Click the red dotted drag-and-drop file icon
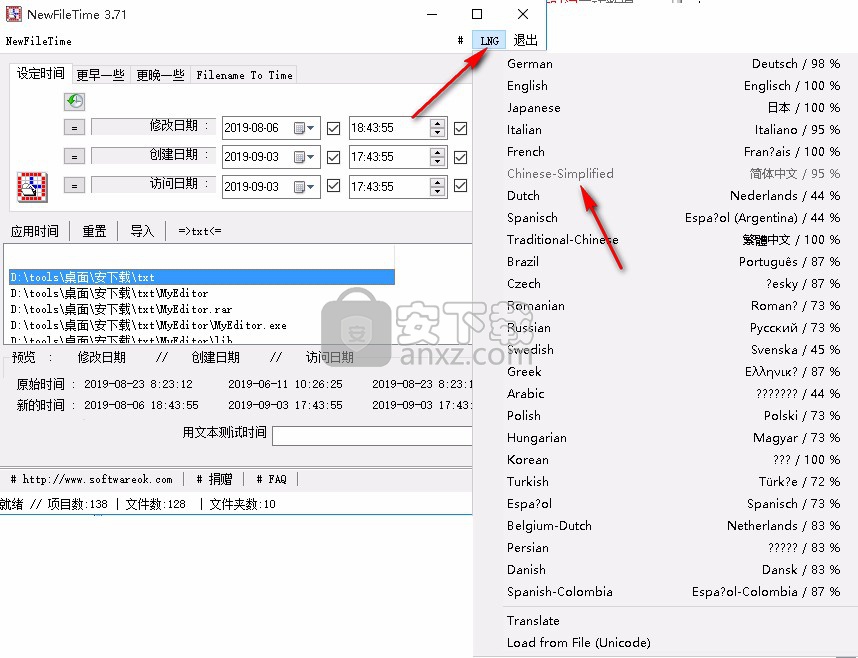Image resolution: width=858 pixels, height=658 pixels. tap(32, 187)
